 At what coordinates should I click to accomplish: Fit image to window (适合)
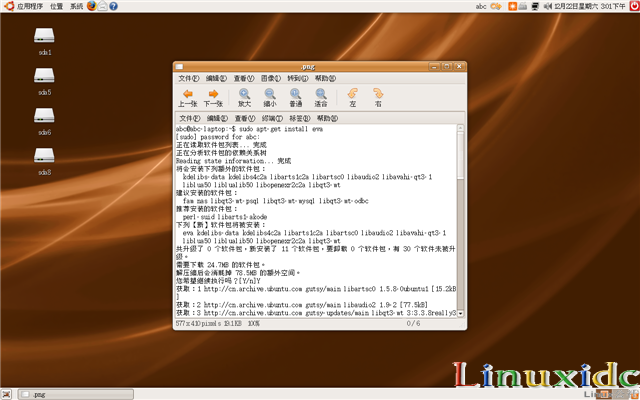321,98
